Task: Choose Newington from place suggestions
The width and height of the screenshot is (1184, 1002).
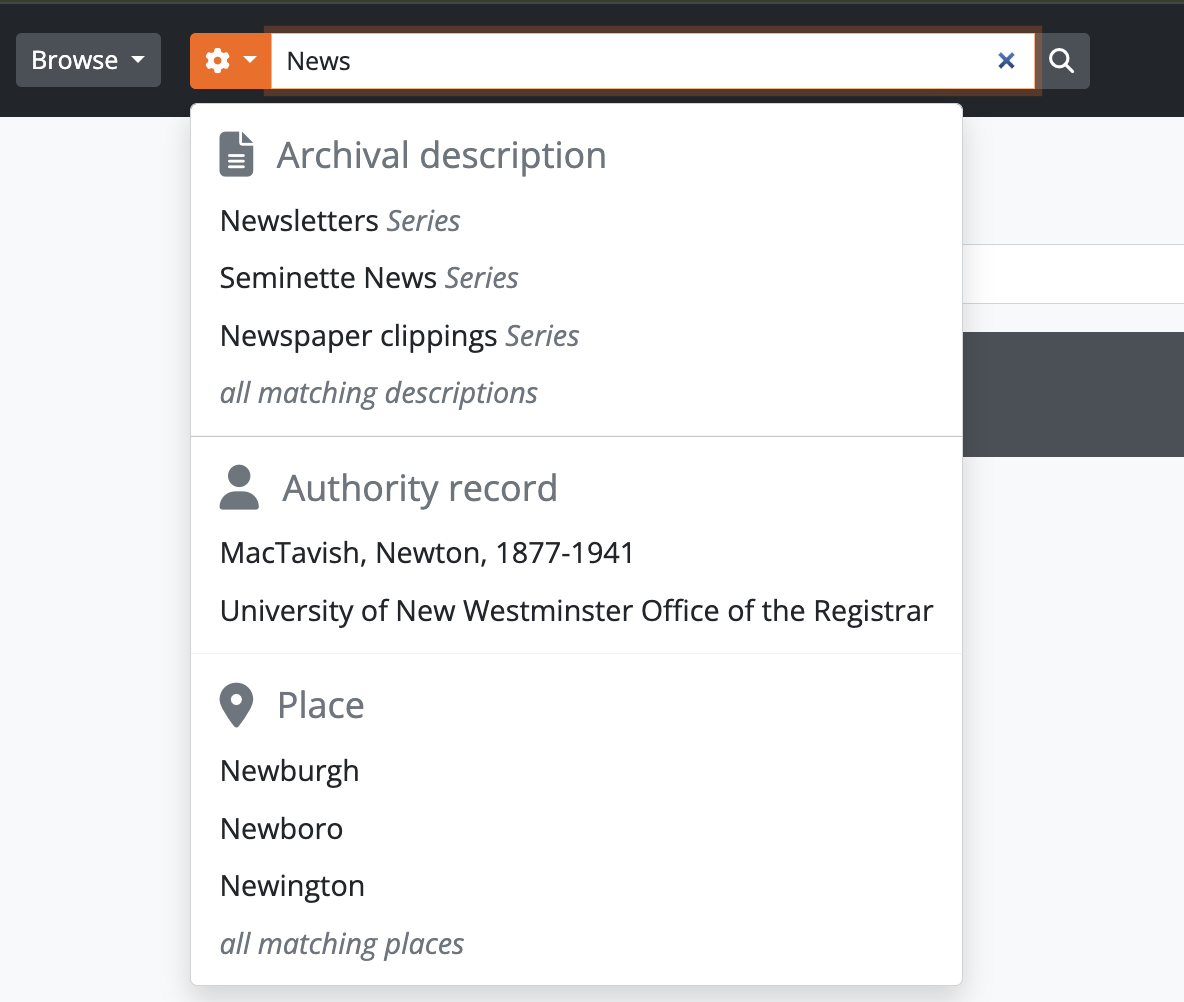Action: pyautogui.click(x=292, y=886)
